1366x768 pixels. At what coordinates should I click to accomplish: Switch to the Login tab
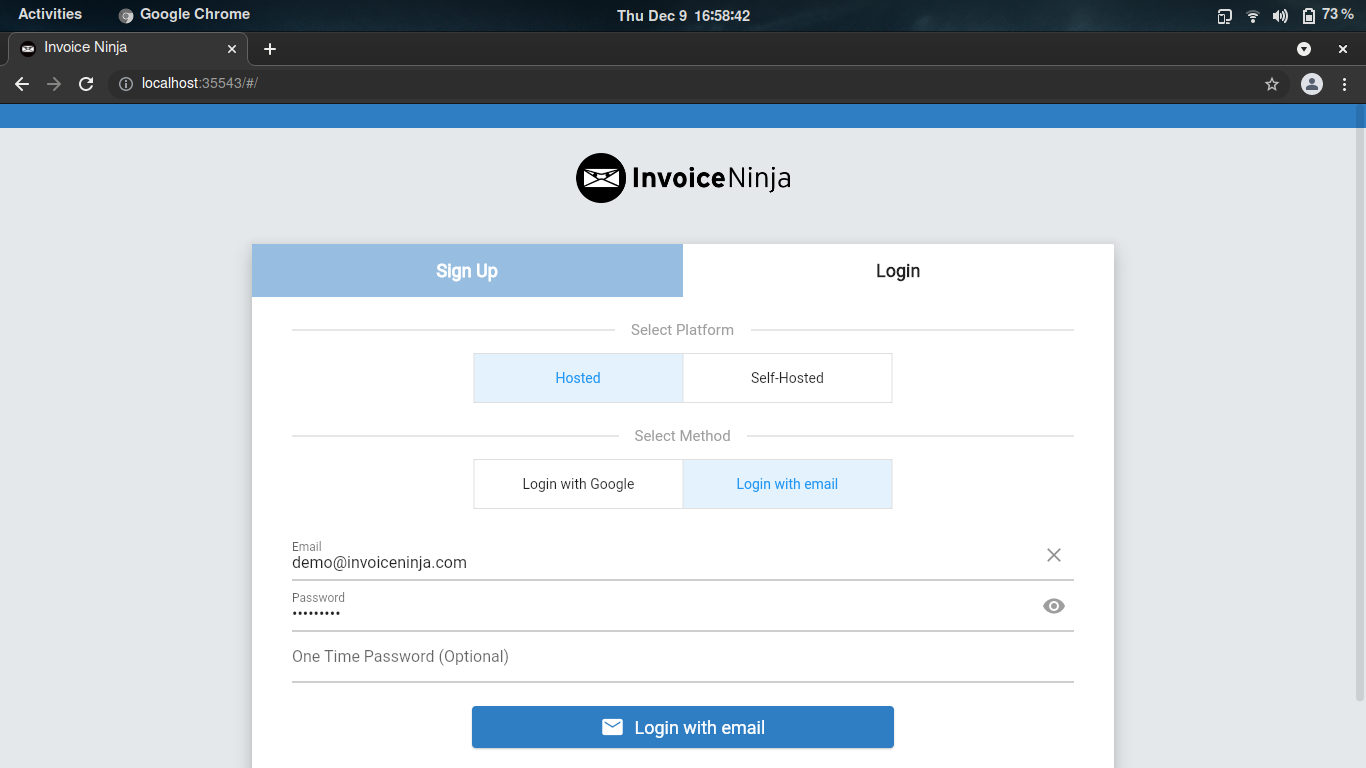point(897,270)
